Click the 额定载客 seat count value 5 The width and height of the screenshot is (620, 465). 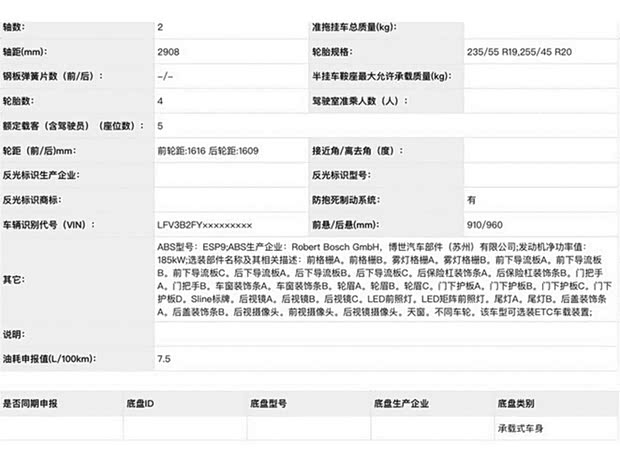[x=161, y=126]
